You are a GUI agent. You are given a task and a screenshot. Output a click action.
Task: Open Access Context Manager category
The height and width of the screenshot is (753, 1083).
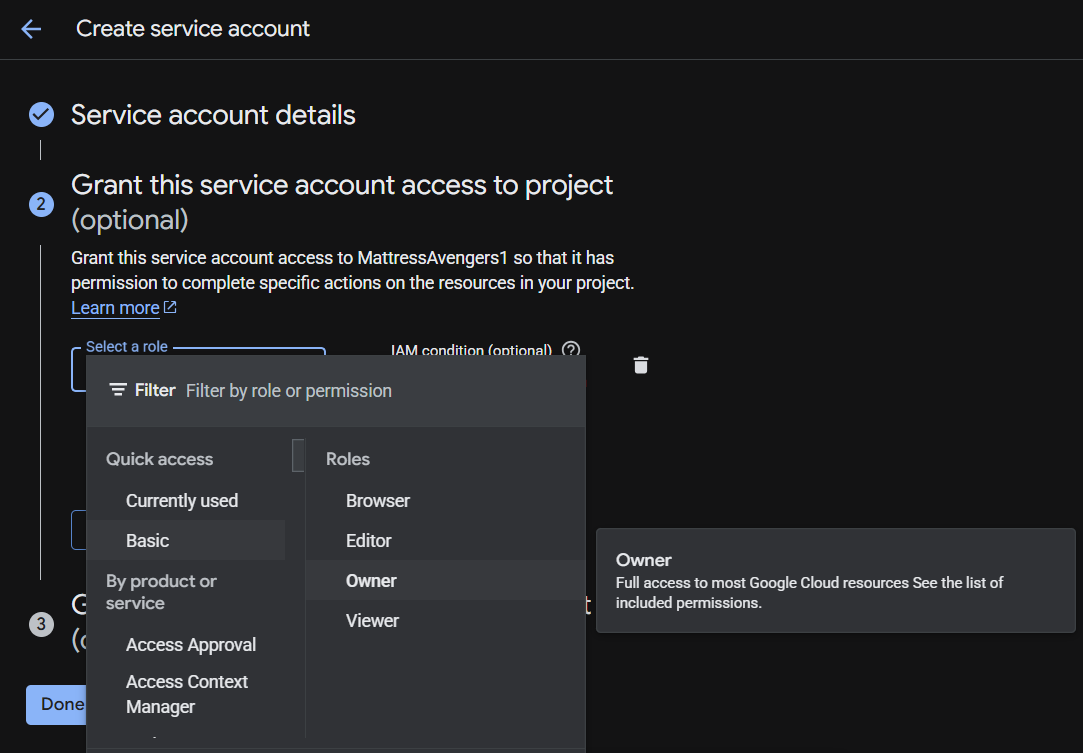tap(187, 694)
